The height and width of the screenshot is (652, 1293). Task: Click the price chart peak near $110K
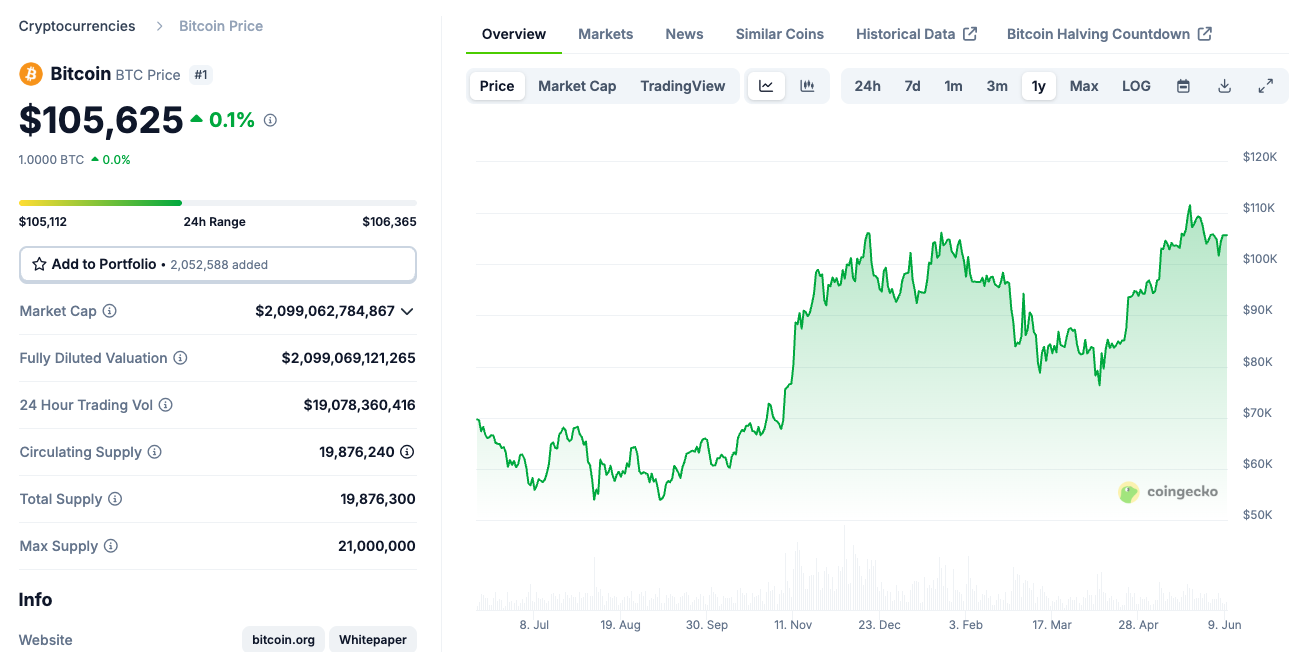pyautogui.click(x=1189, y=208)
